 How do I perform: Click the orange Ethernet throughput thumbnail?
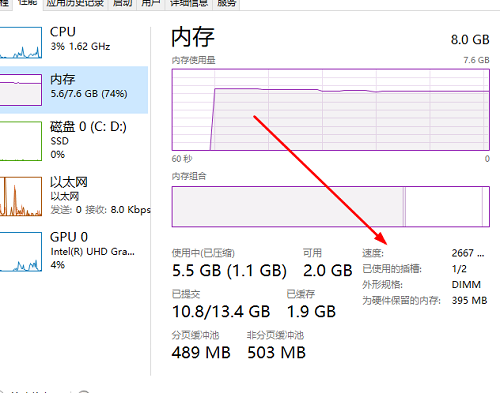click(21, 196)
